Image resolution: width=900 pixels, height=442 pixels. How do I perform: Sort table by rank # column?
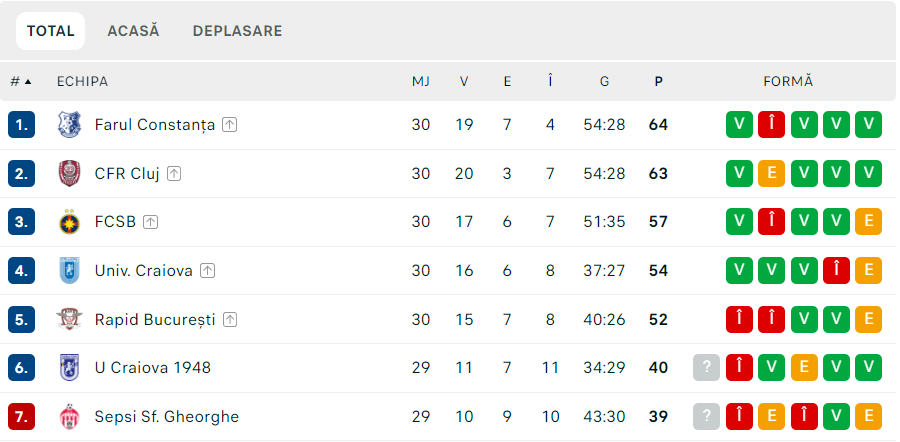(20, 81)
